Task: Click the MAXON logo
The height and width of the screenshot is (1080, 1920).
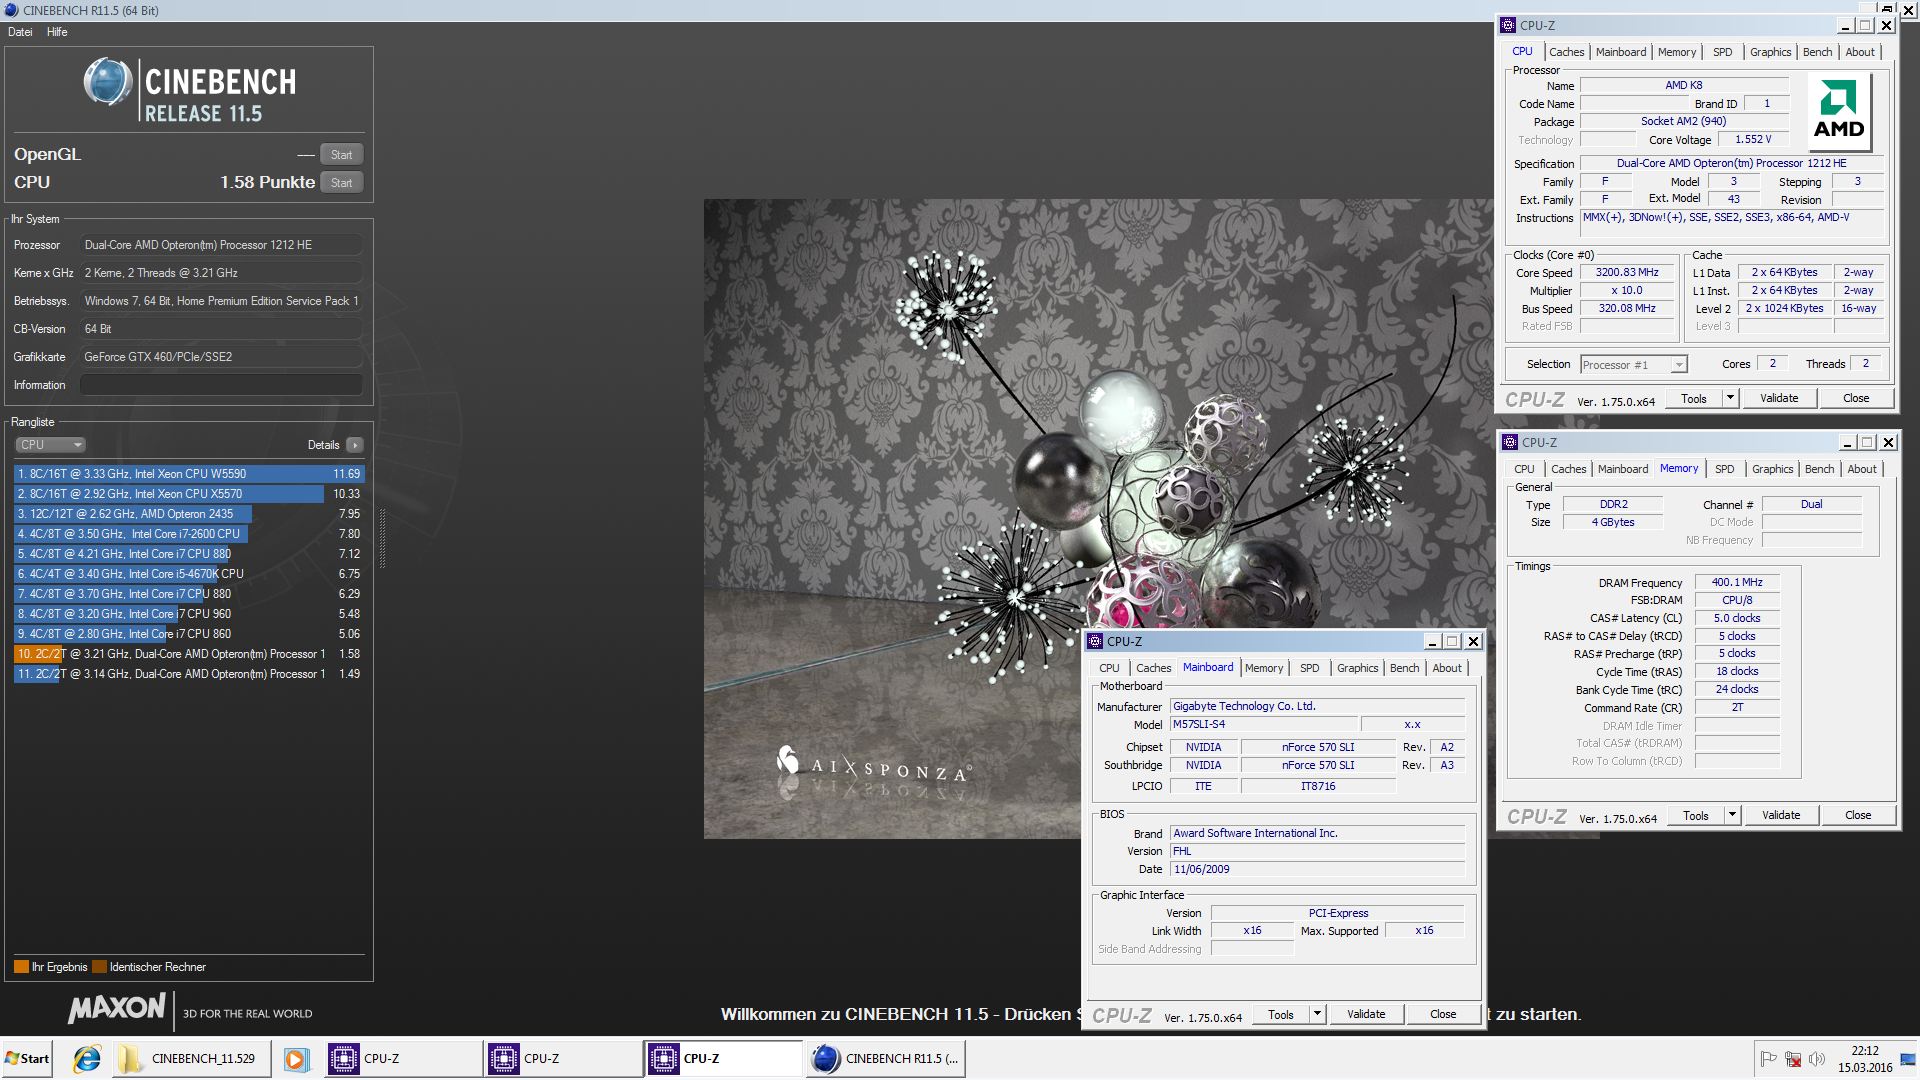Action: [117, 1008]
